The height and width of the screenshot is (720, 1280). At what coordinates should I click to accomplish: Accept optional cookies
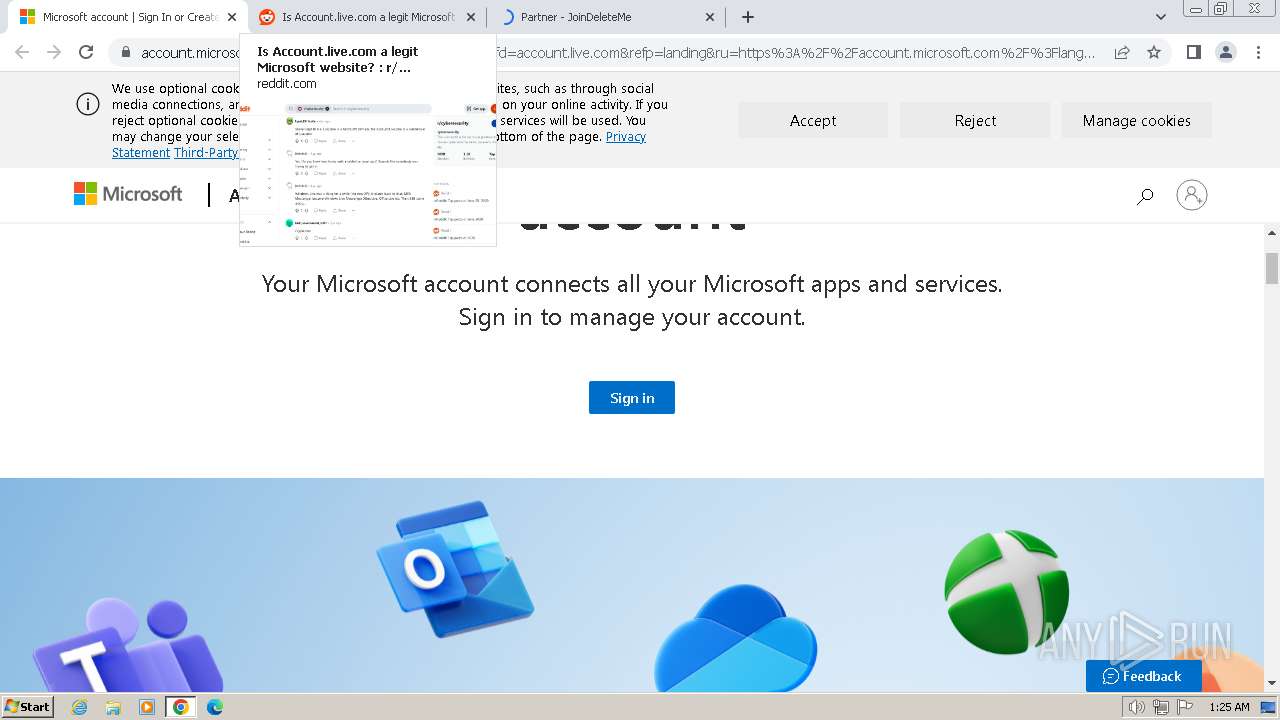[x=813, y=120]
